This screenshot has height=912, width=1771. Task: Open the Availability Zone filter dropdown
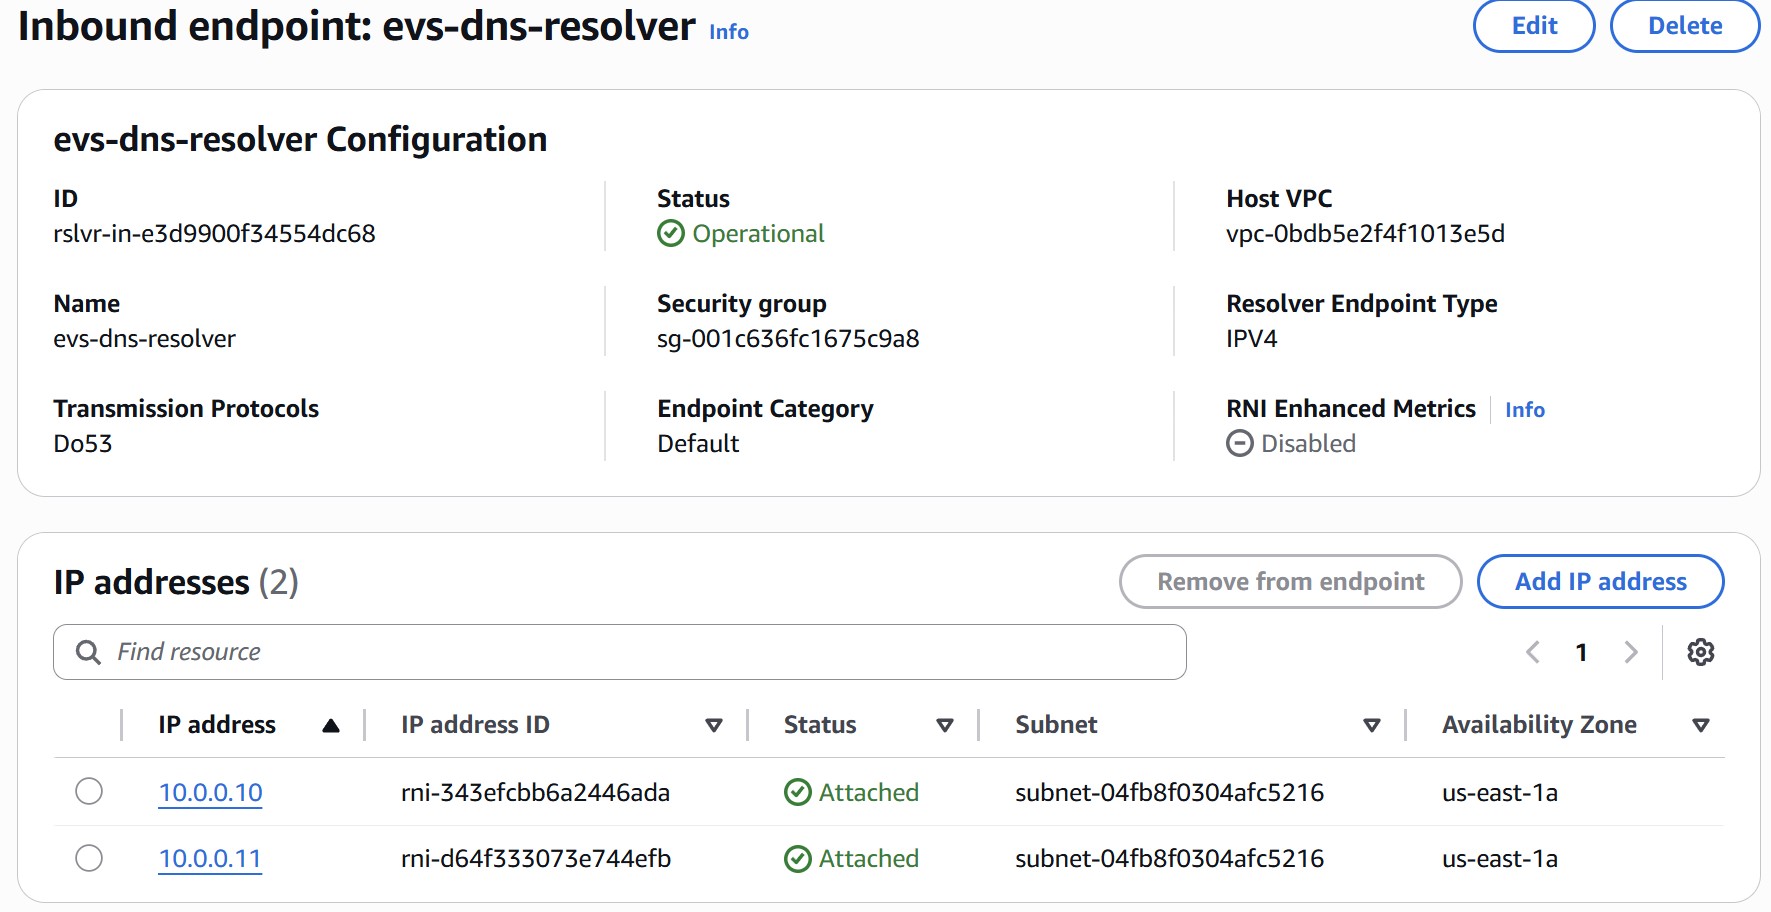click(x=1701, y=724)
